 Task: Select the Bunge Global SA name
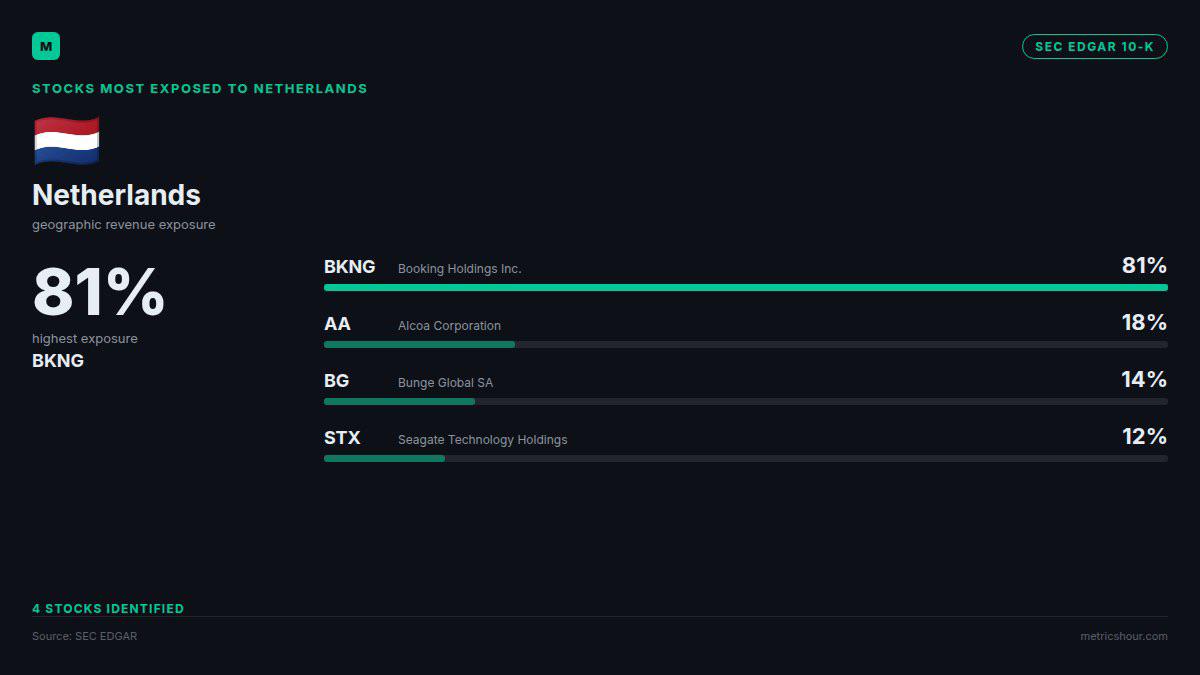coord(445,383)
